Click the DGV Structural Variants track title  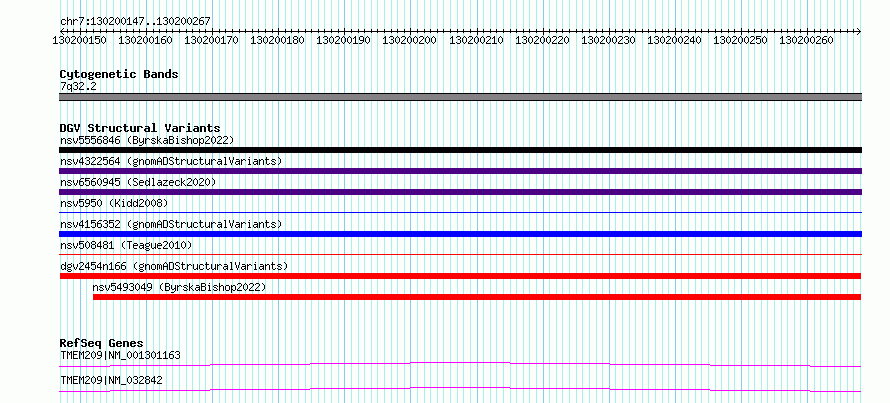140,128
